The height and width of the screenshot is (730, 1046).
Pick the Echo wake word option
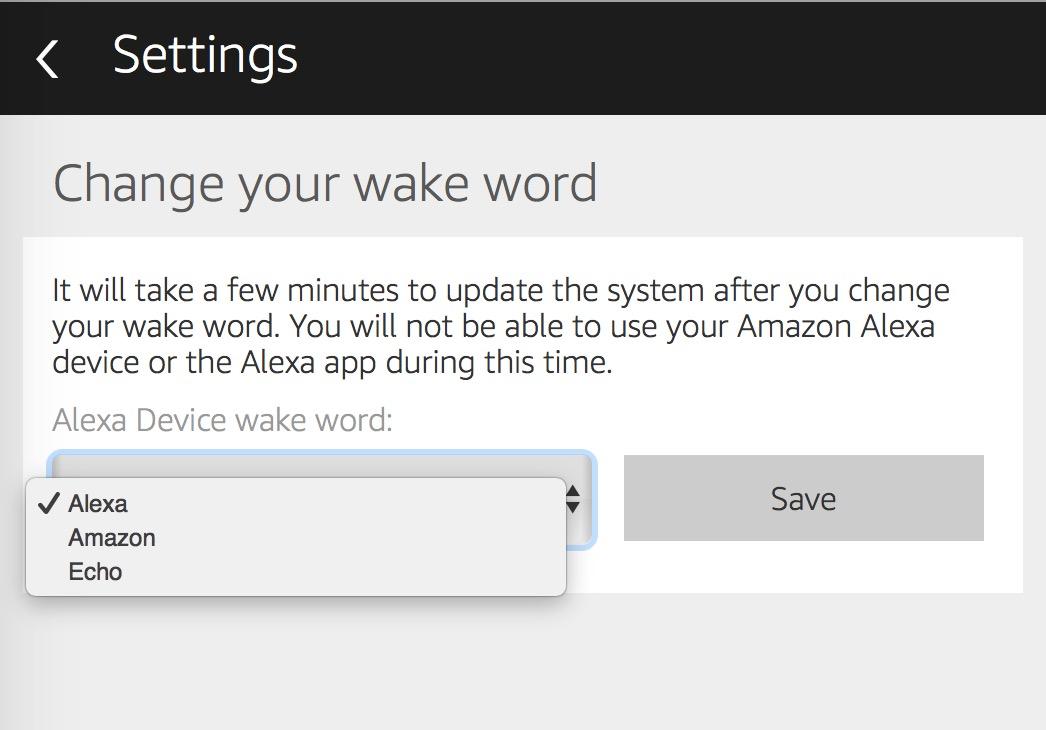95,572
